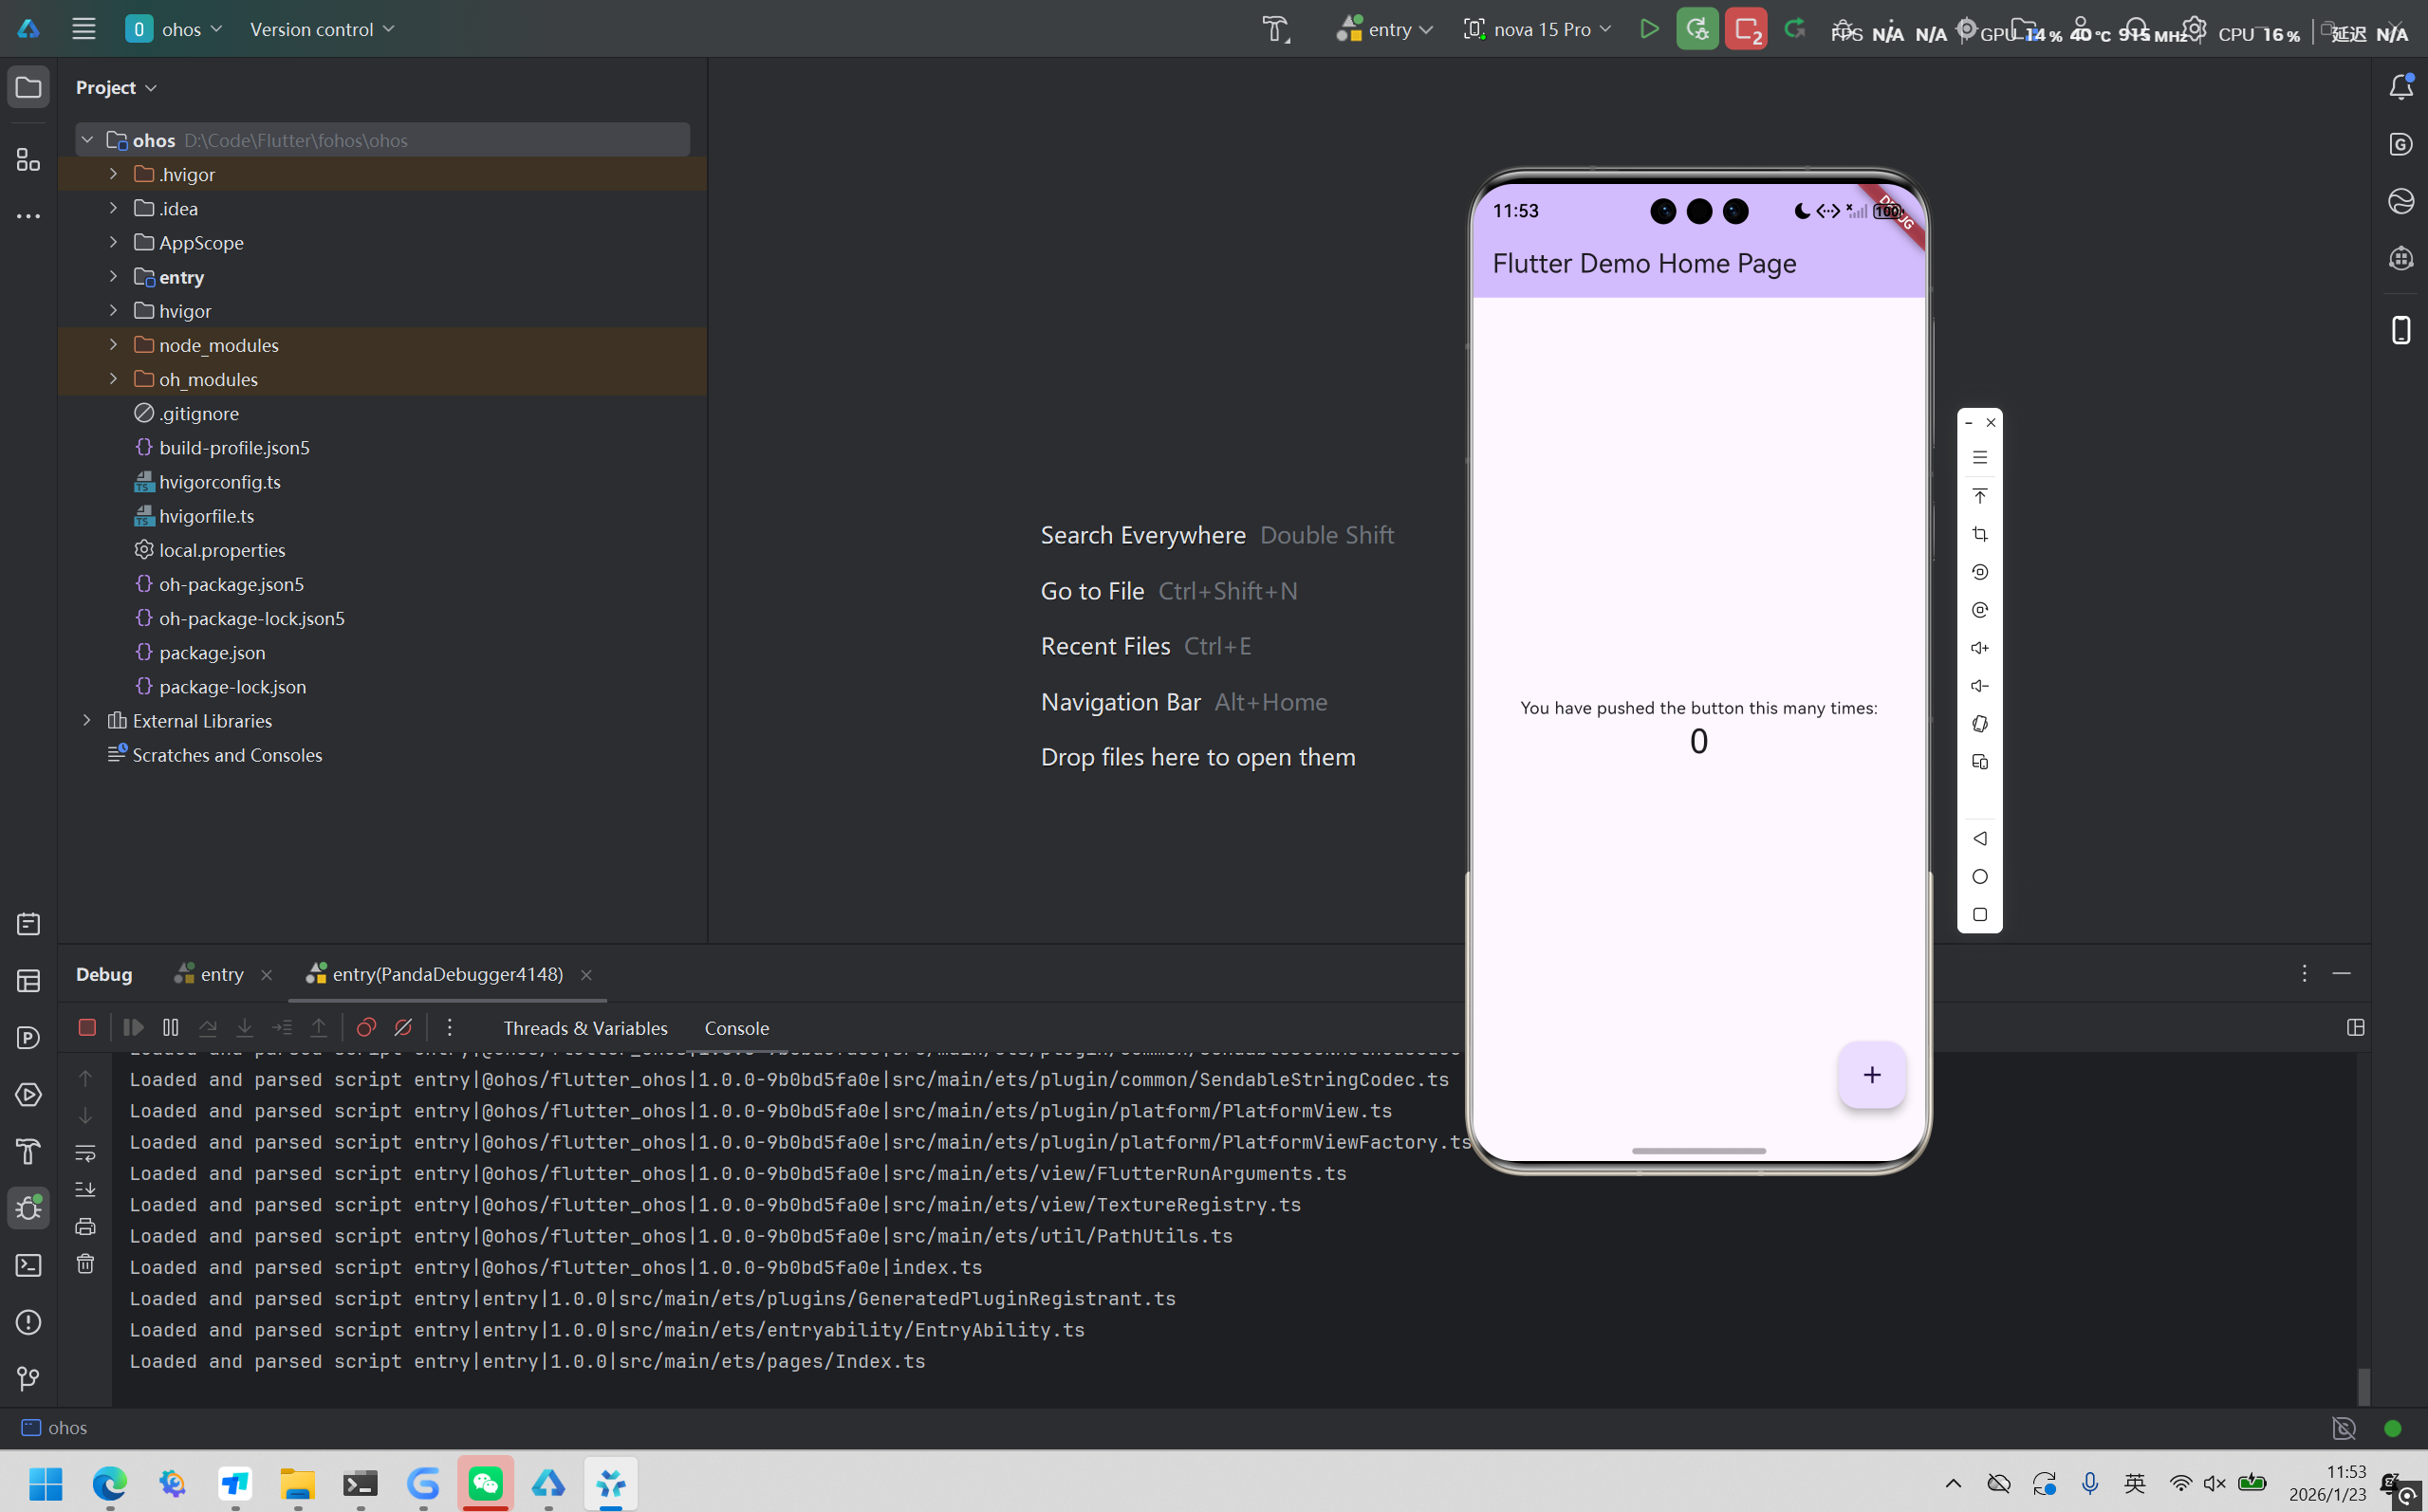Image resolution: width=2428 pixels, height=1512 pixels.
Task: Stop the debug session with red square
Action: [x=87, y=1028]
